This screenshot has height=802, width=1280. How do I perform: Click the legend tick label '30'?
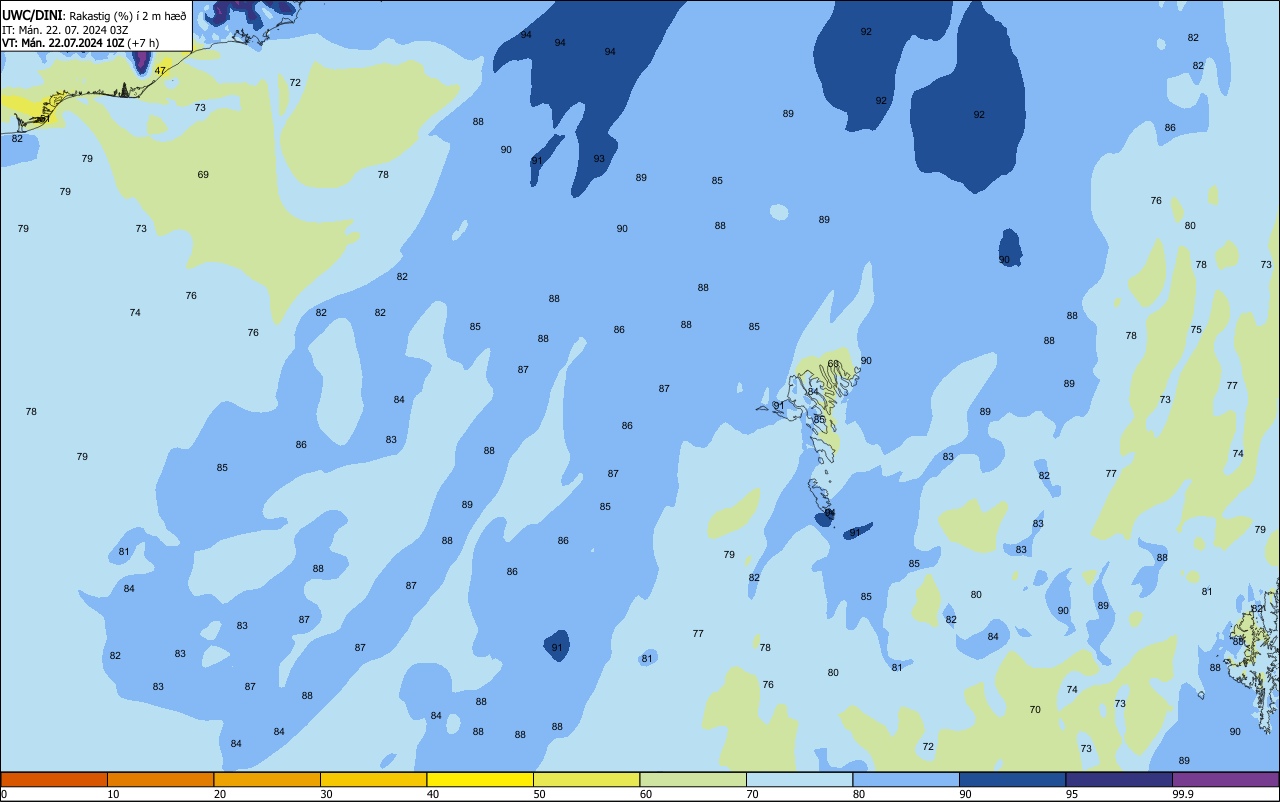pyautogui.click(x=326, y=794)
